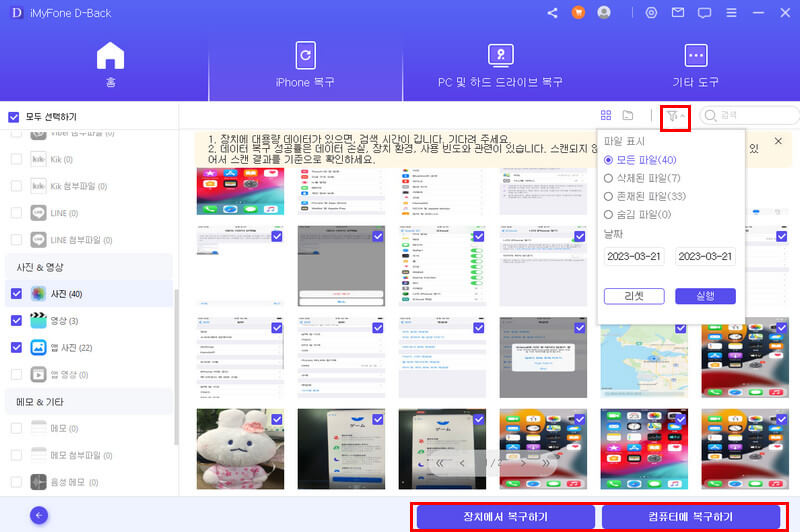Collapse the 메모 & 기타 section header

pyautogui.click(x=89, y=401)
